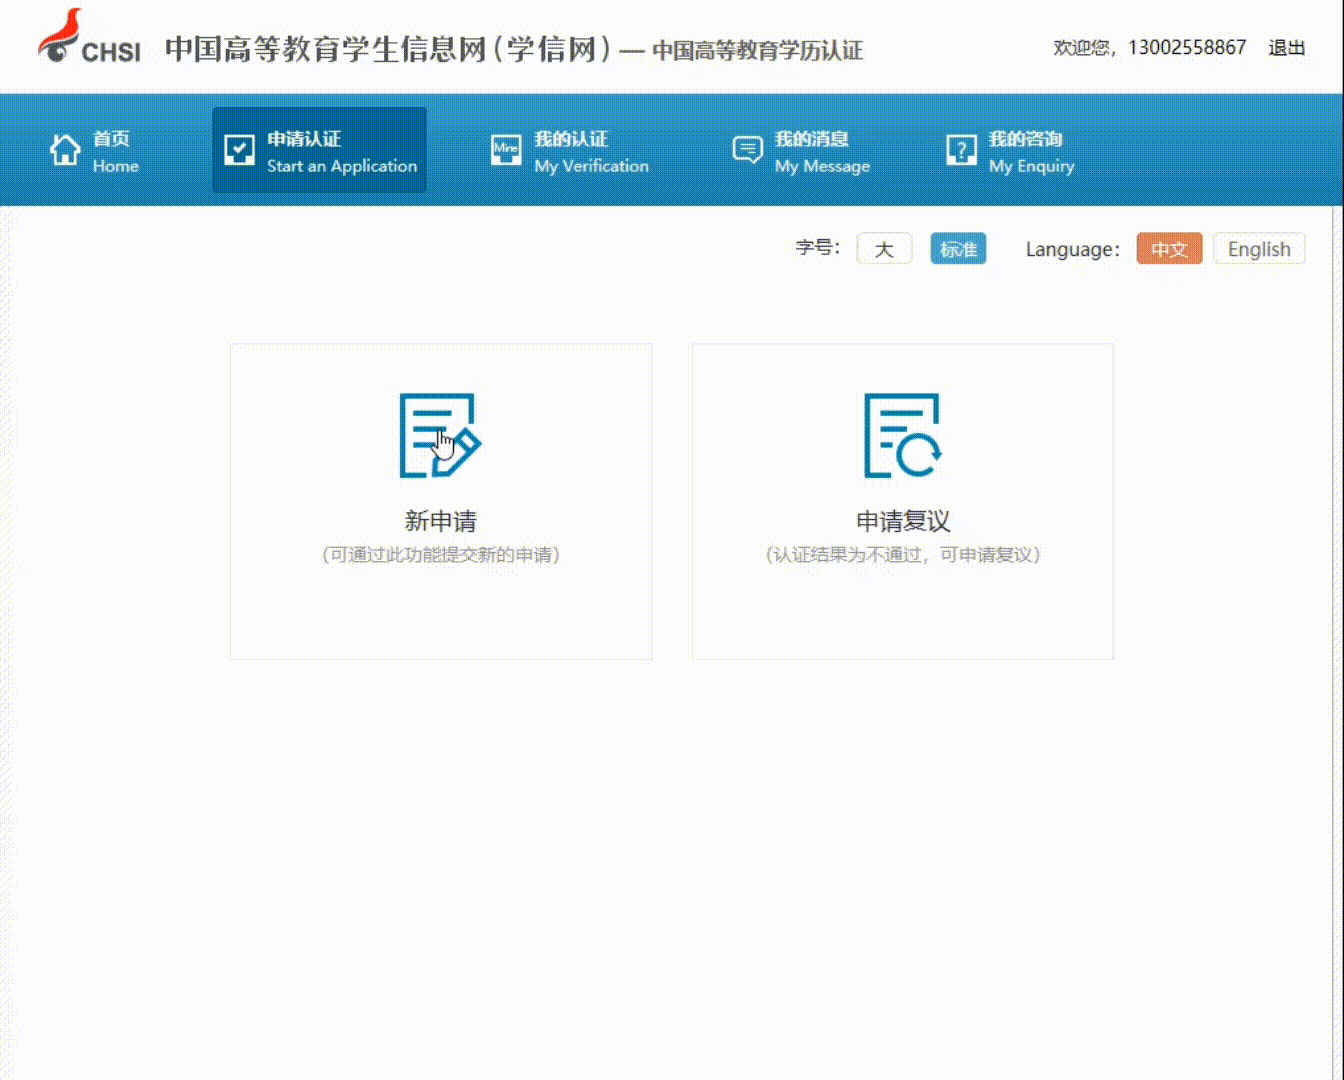The image size is (1344, 1080).
Task: Click the 中国高等教育学历认证 subtitle
Action: click(x=757, y=50)
